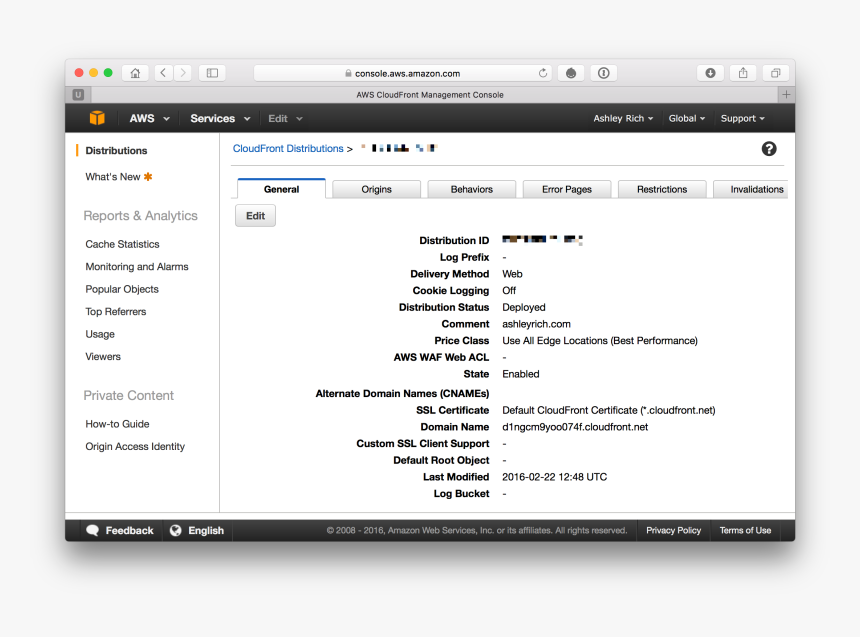
Task: Open the Terms of Use link
Action: tap(745, 531)
